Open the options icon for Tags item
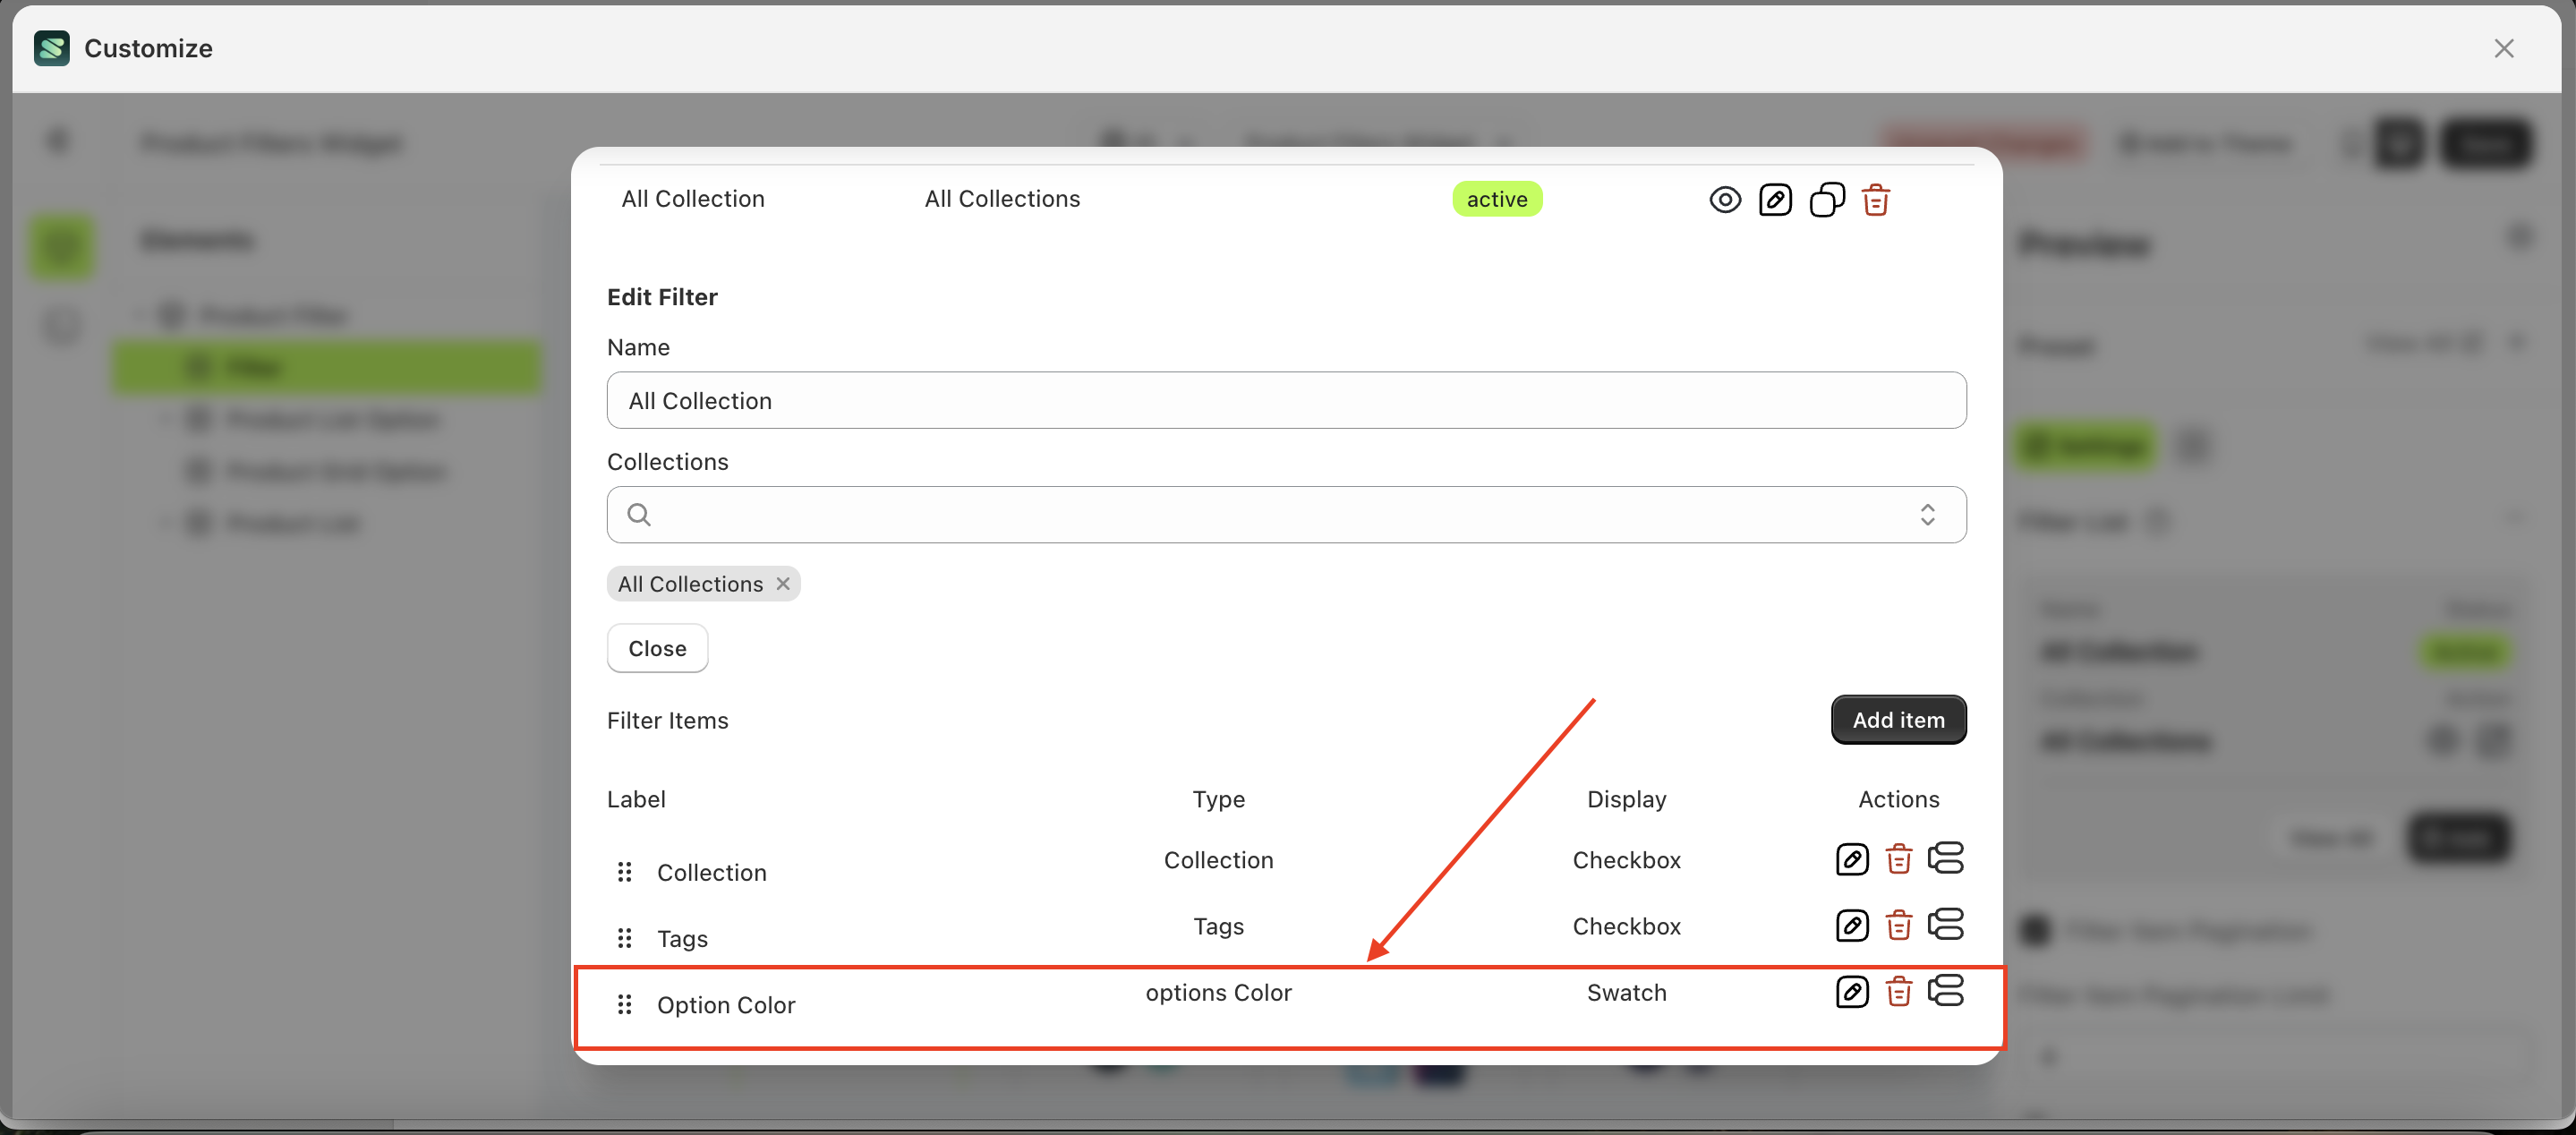The image size is (2576, 1135). pos(1945,925)
